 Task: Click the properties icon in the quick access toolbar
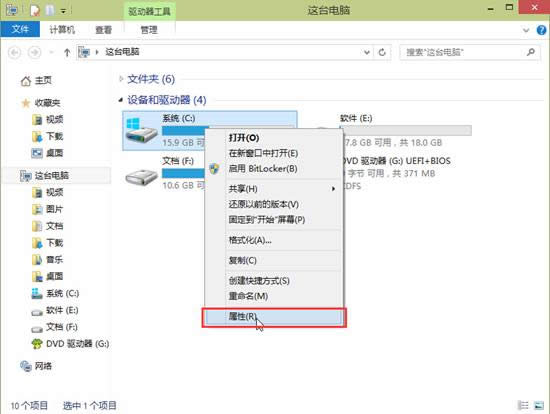(35, 11)
